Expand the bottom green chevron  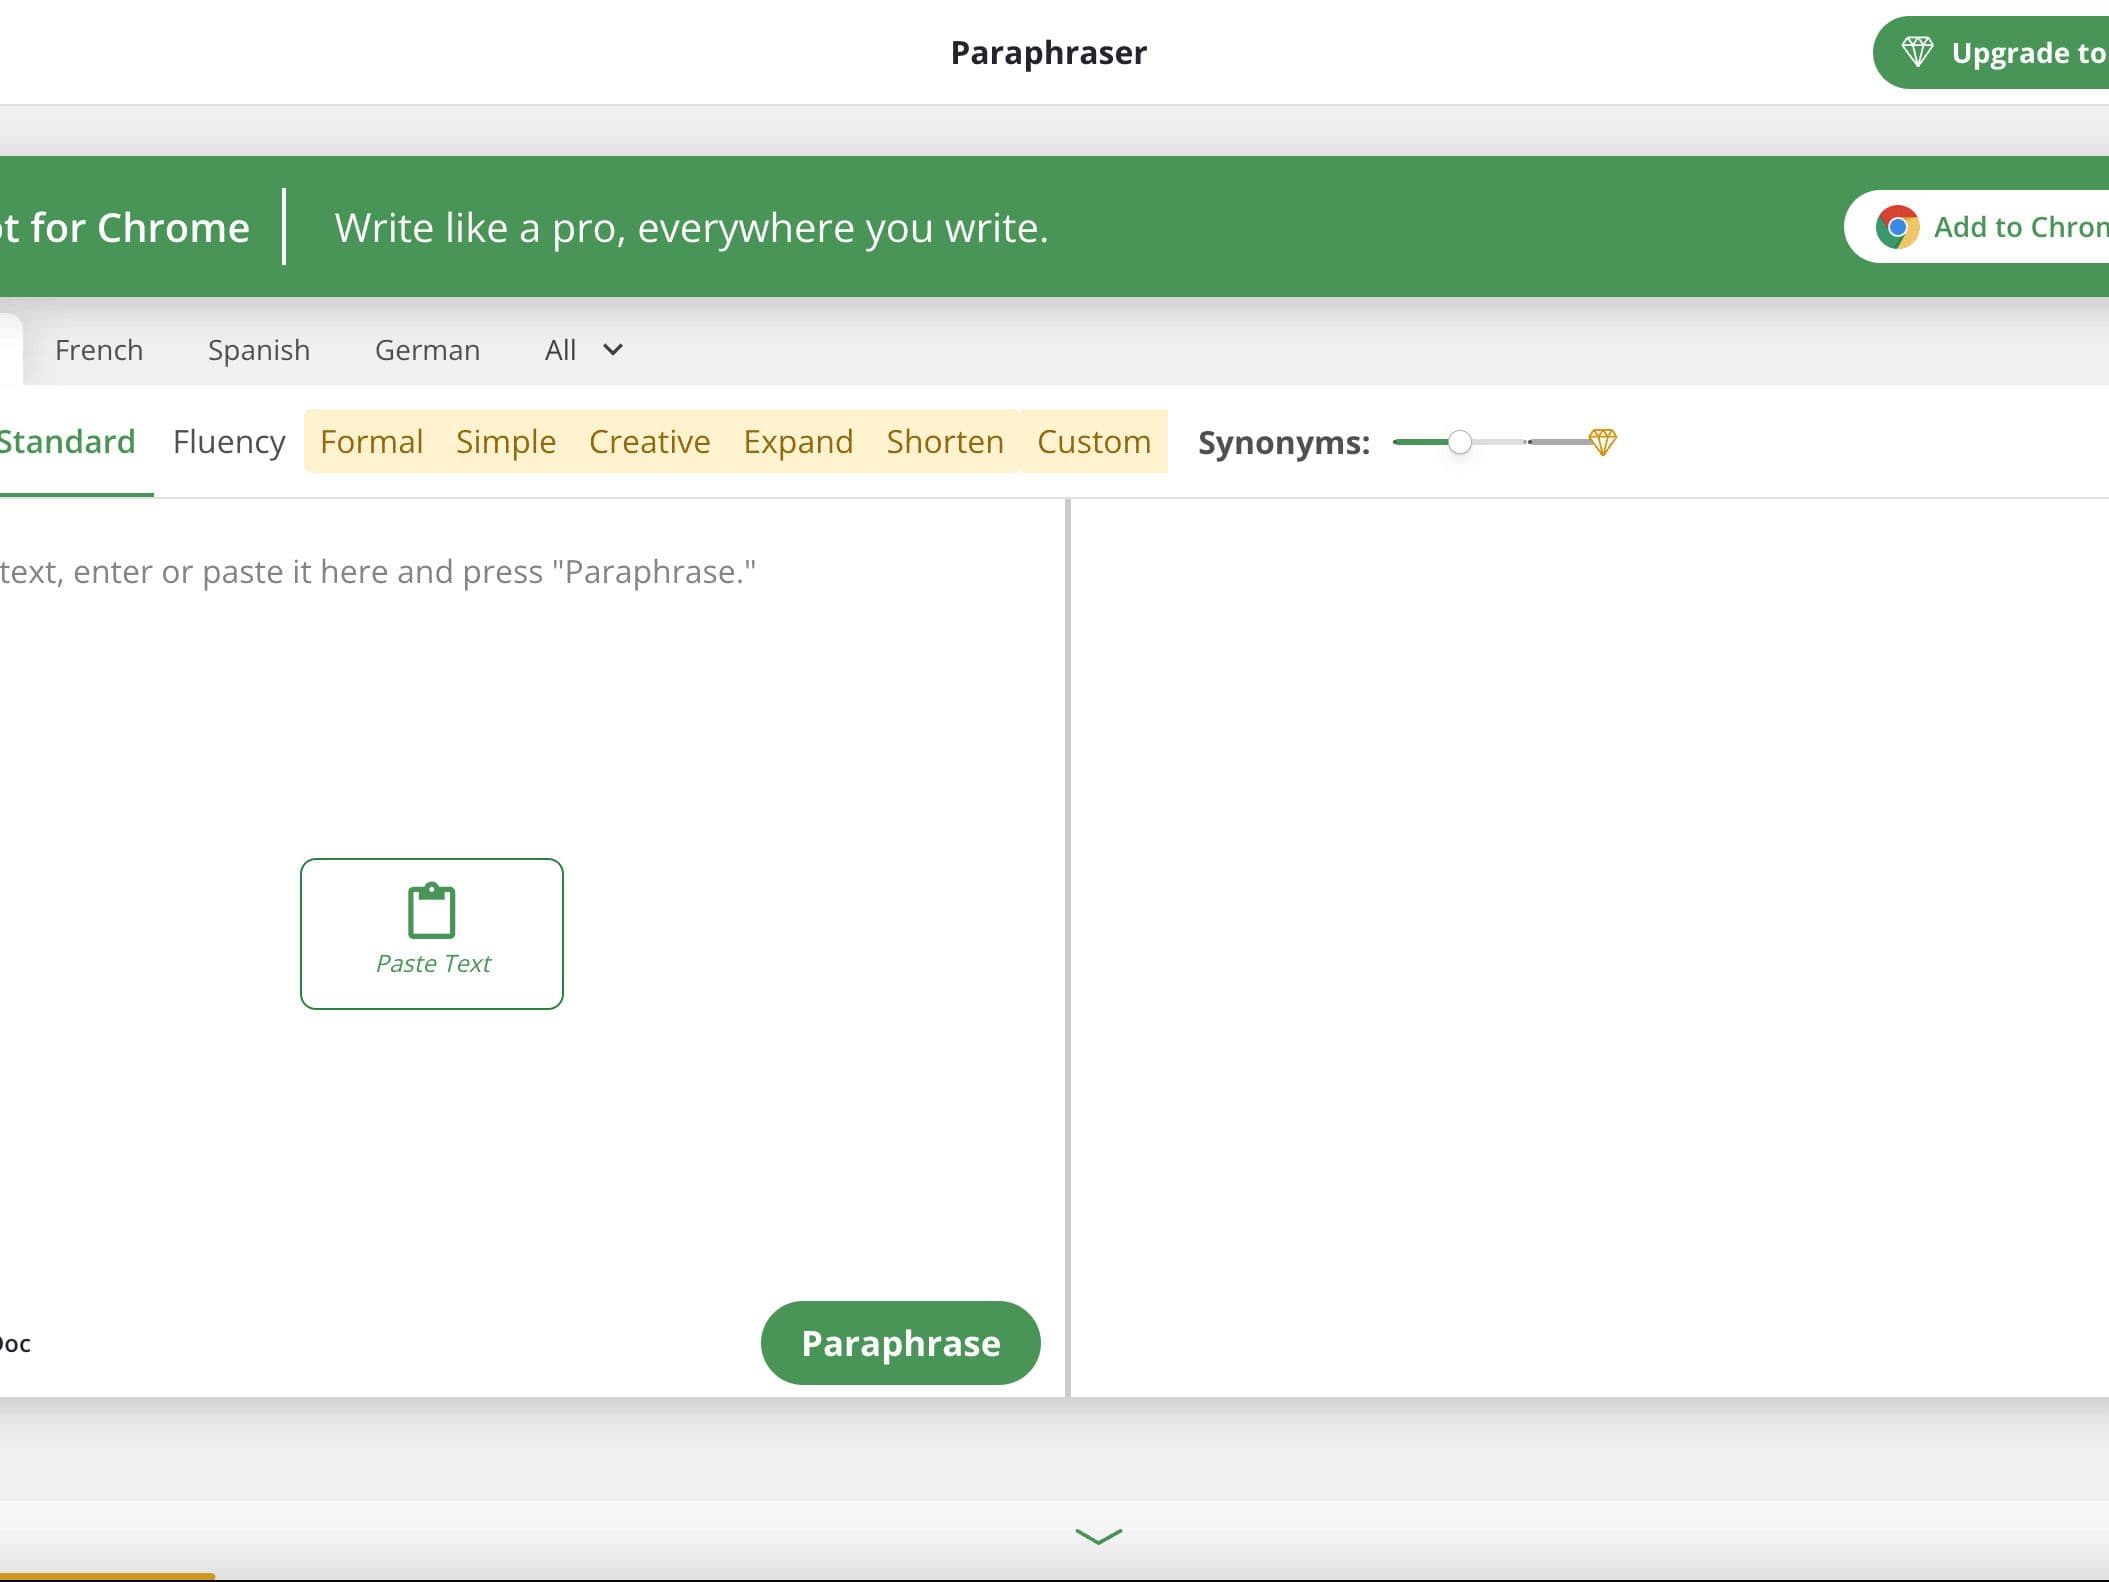click(x=1099, y=1536)
